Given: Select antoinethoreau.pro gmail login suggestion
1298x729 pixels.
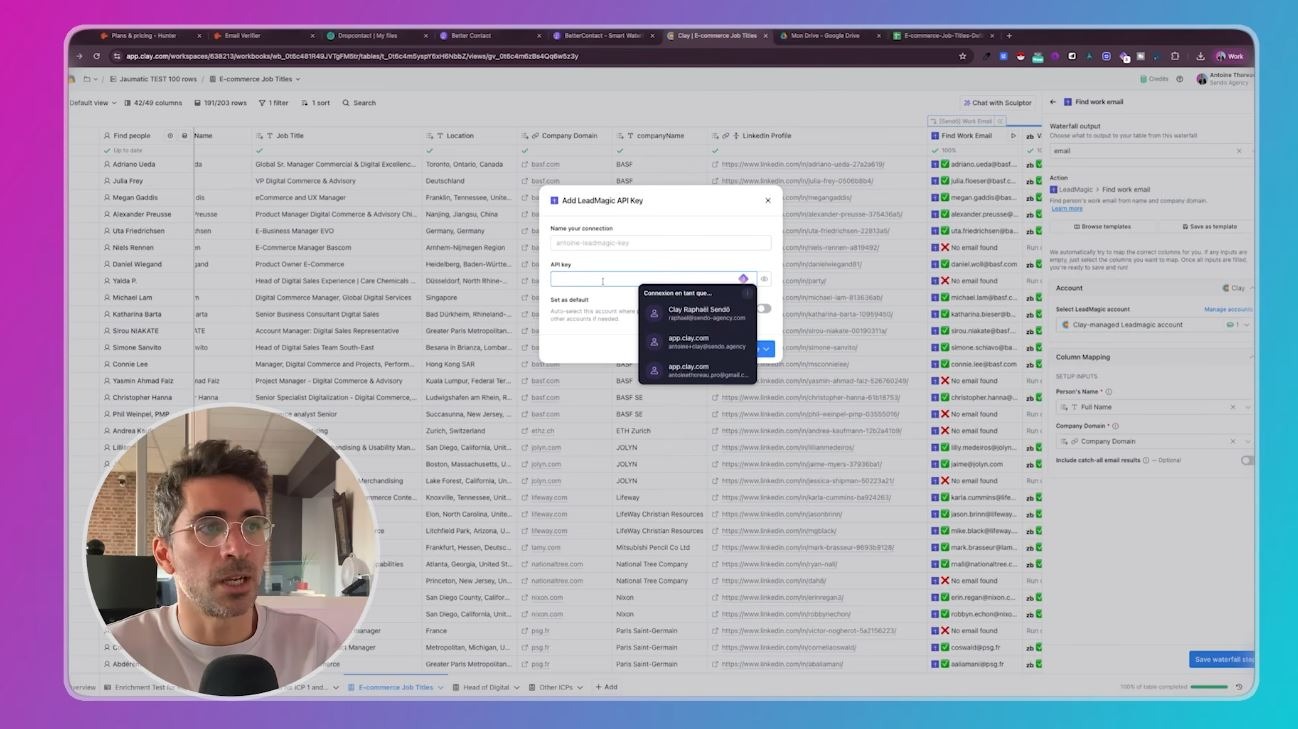Looking at the screenshot, I should 697,370.
